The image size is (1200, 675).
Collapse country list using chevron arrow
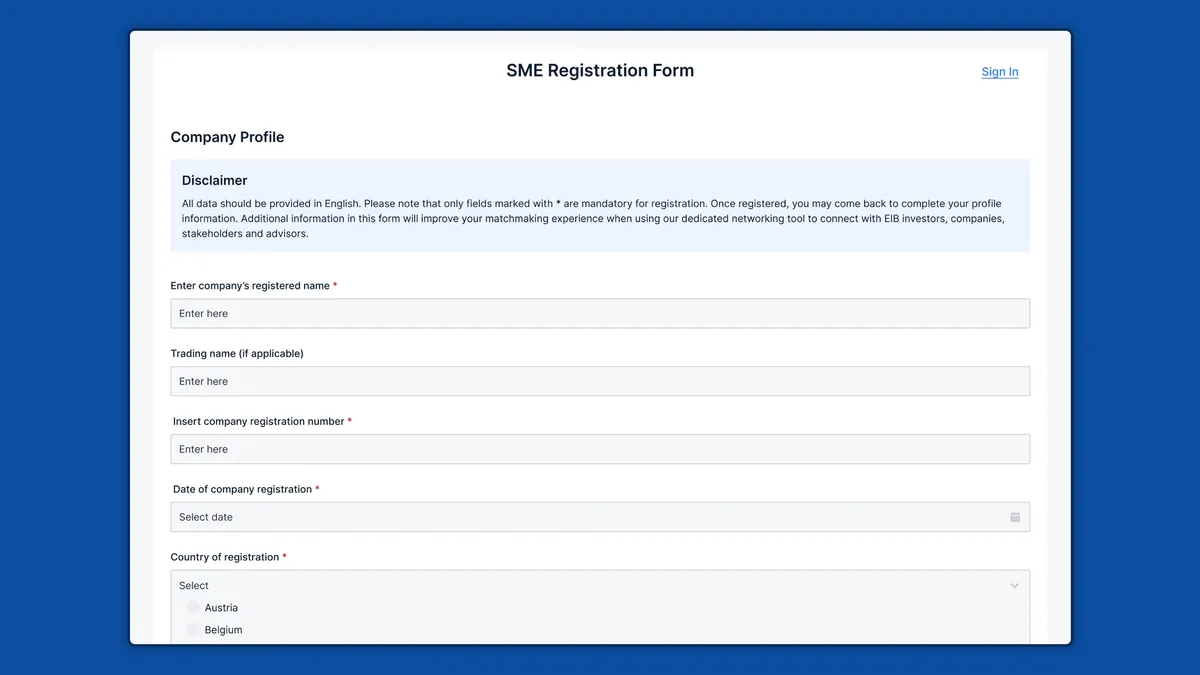pos(1015,585)
